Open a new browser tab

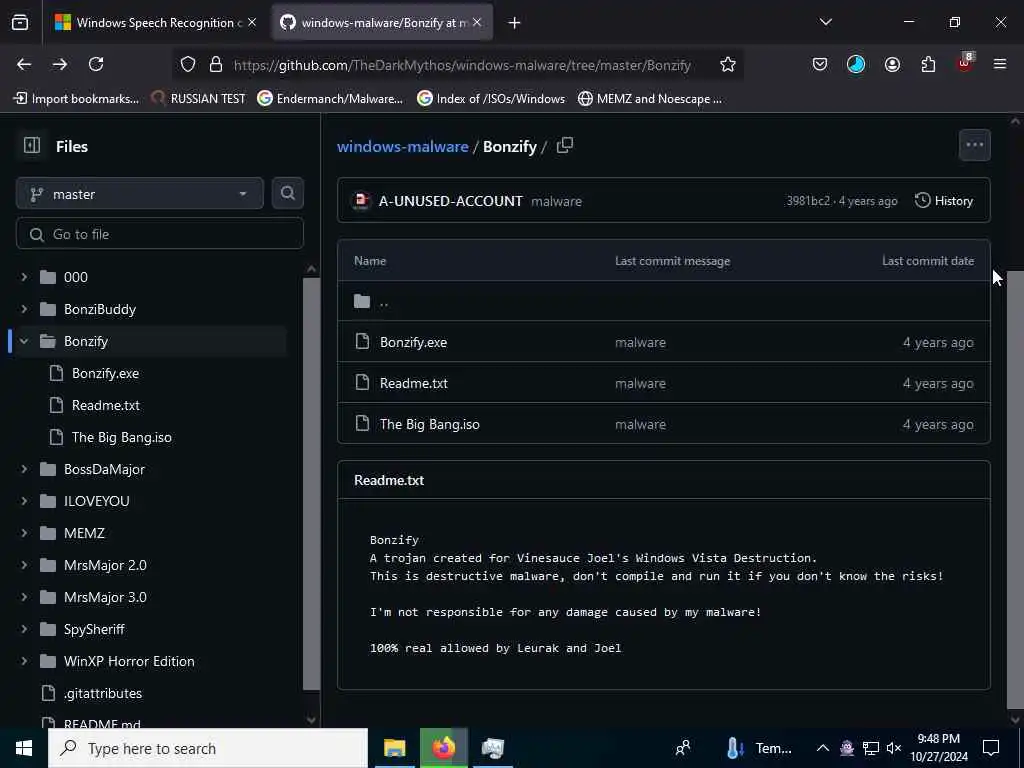(x=515, y=23)
